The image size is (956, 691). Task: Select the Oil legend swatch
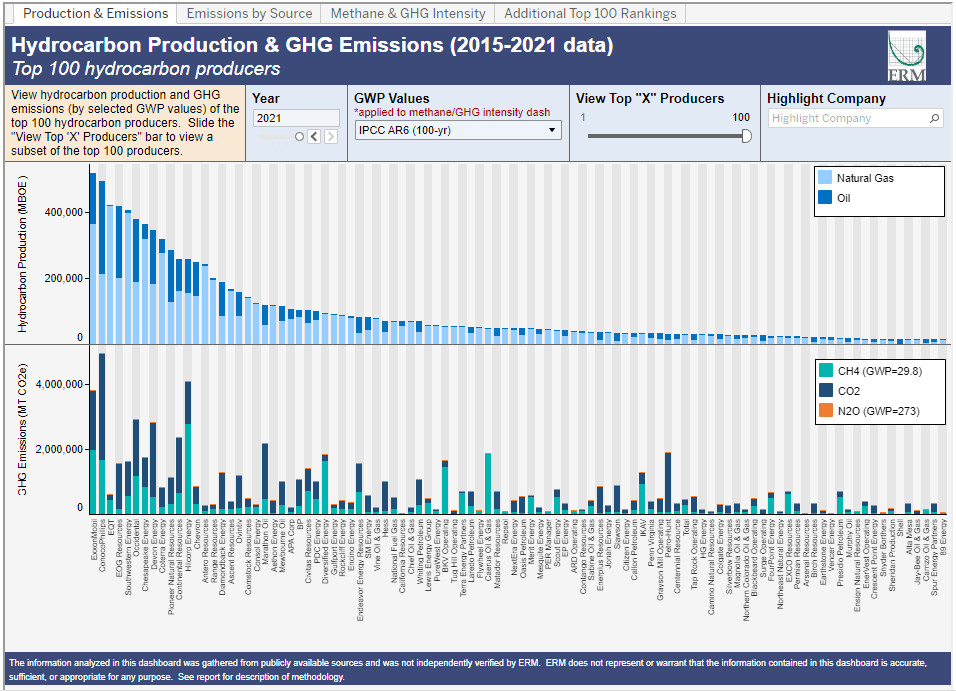pos(824,197)
